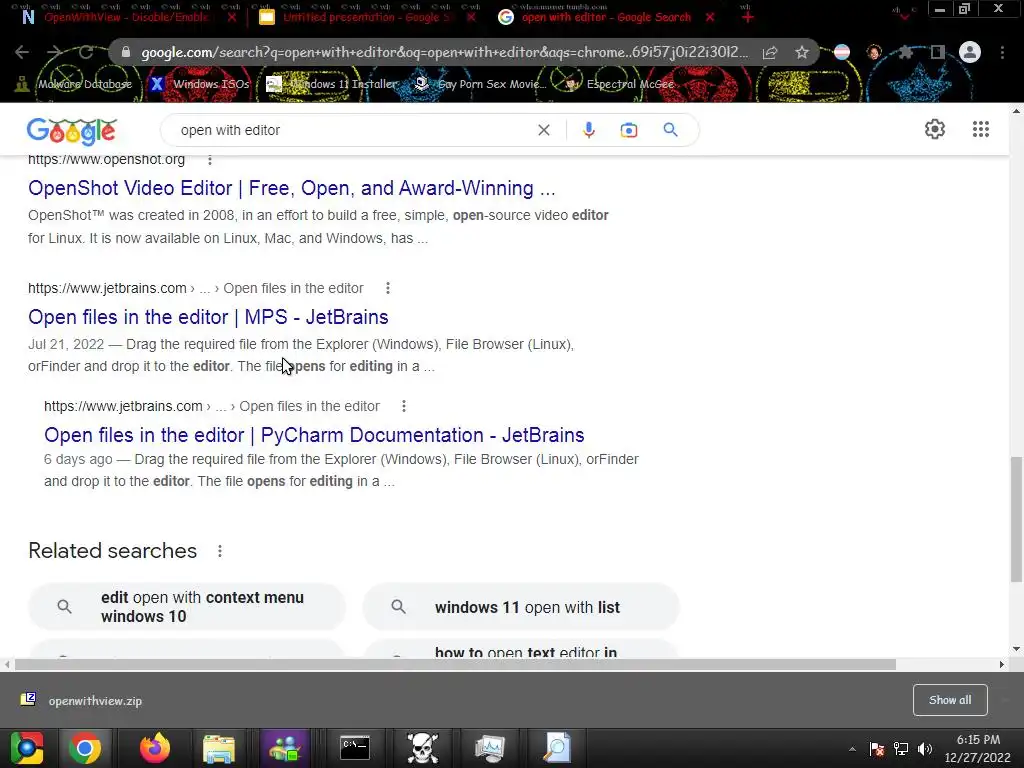Click the Google logo
Screen dimensions: 1024x768
pos(72,131)
